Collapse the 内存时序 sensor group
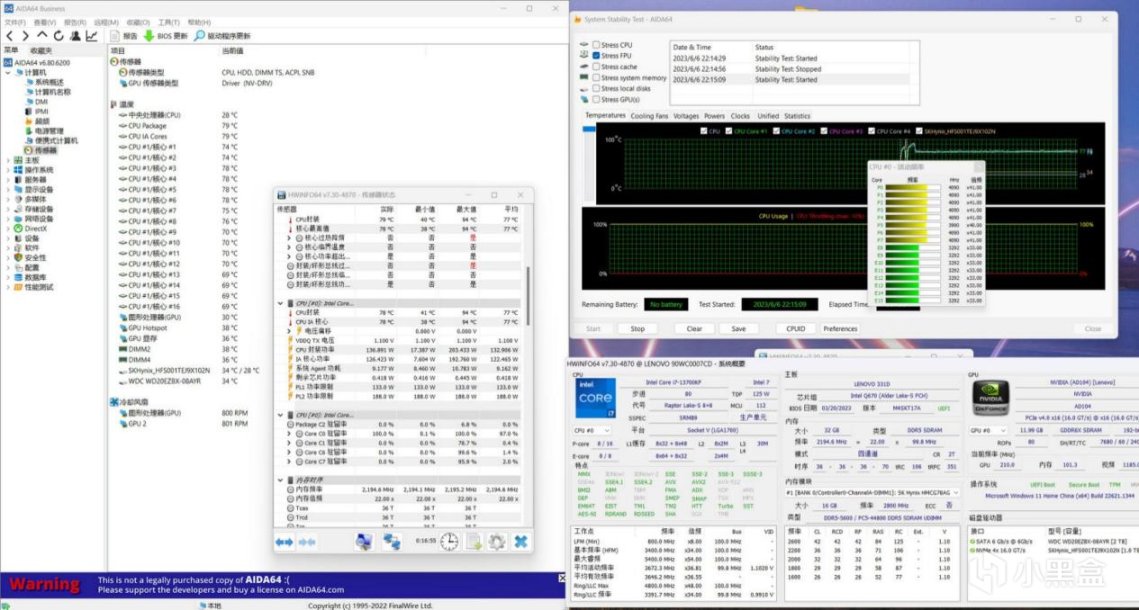Viewport: 1139px width, 610px height. point(280,480)
